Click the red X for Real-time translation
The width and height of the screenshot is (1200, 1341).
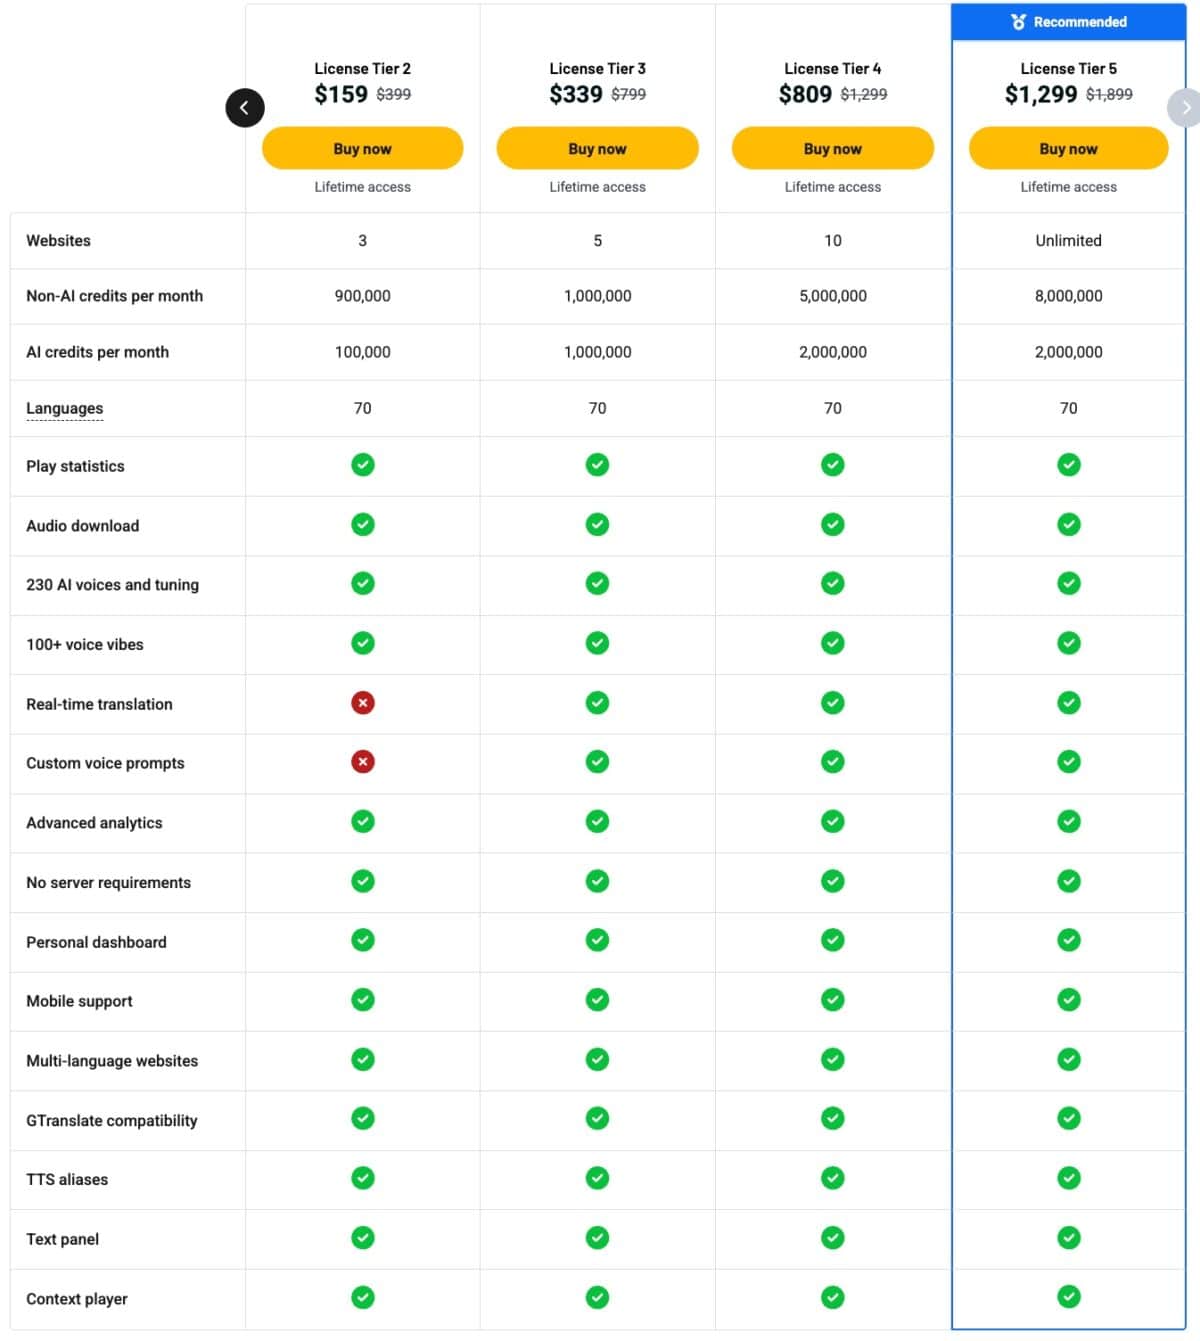(363, 703)
